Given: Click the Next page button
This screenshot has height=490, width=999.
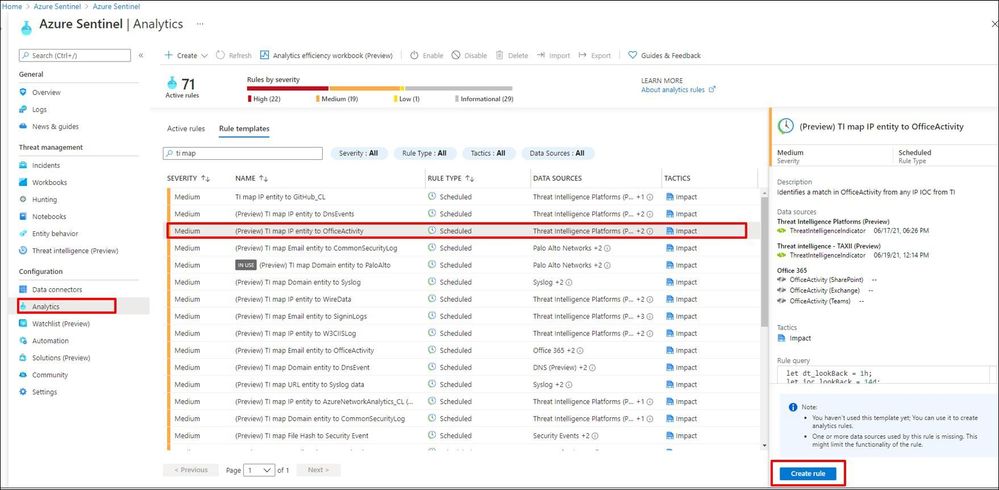Looking at the screenshot, I should (319, 470).
